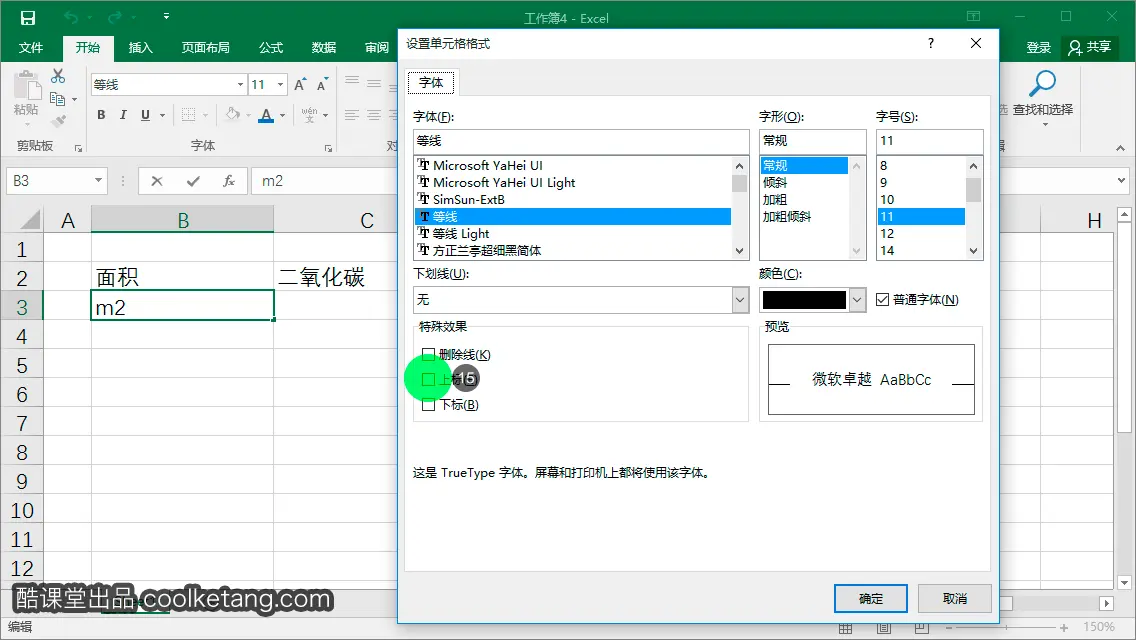Click the column B header
This screenshot has width=1136, height=640.
pyautogui.click(x=183, y=220)
